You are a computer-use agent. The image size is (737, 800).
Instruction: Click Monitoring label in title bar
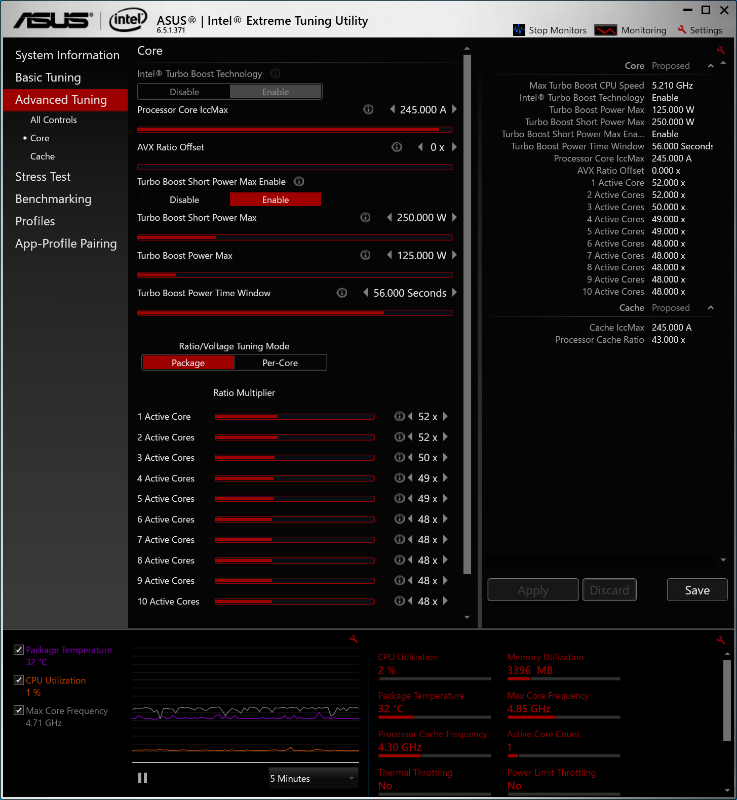[x=644, y=30]
